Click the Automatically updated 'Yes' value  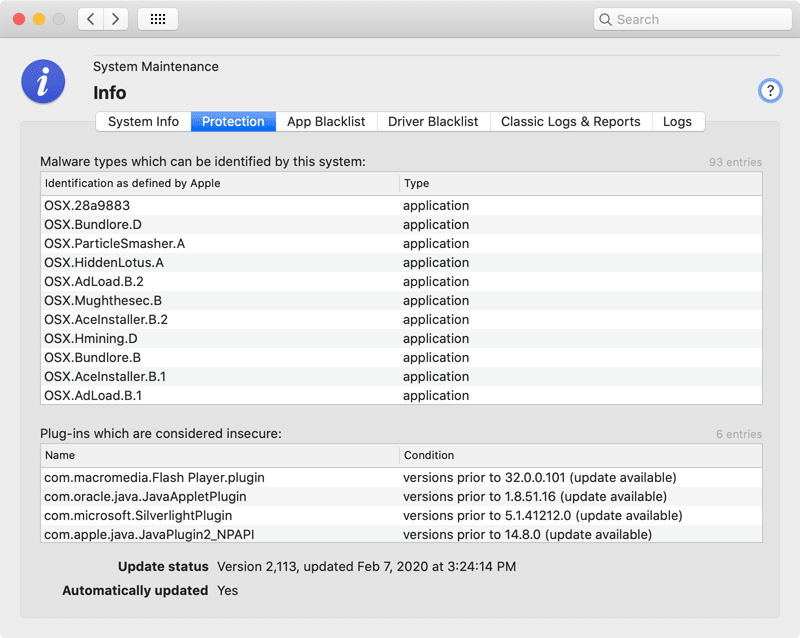(x=228, y=591)
